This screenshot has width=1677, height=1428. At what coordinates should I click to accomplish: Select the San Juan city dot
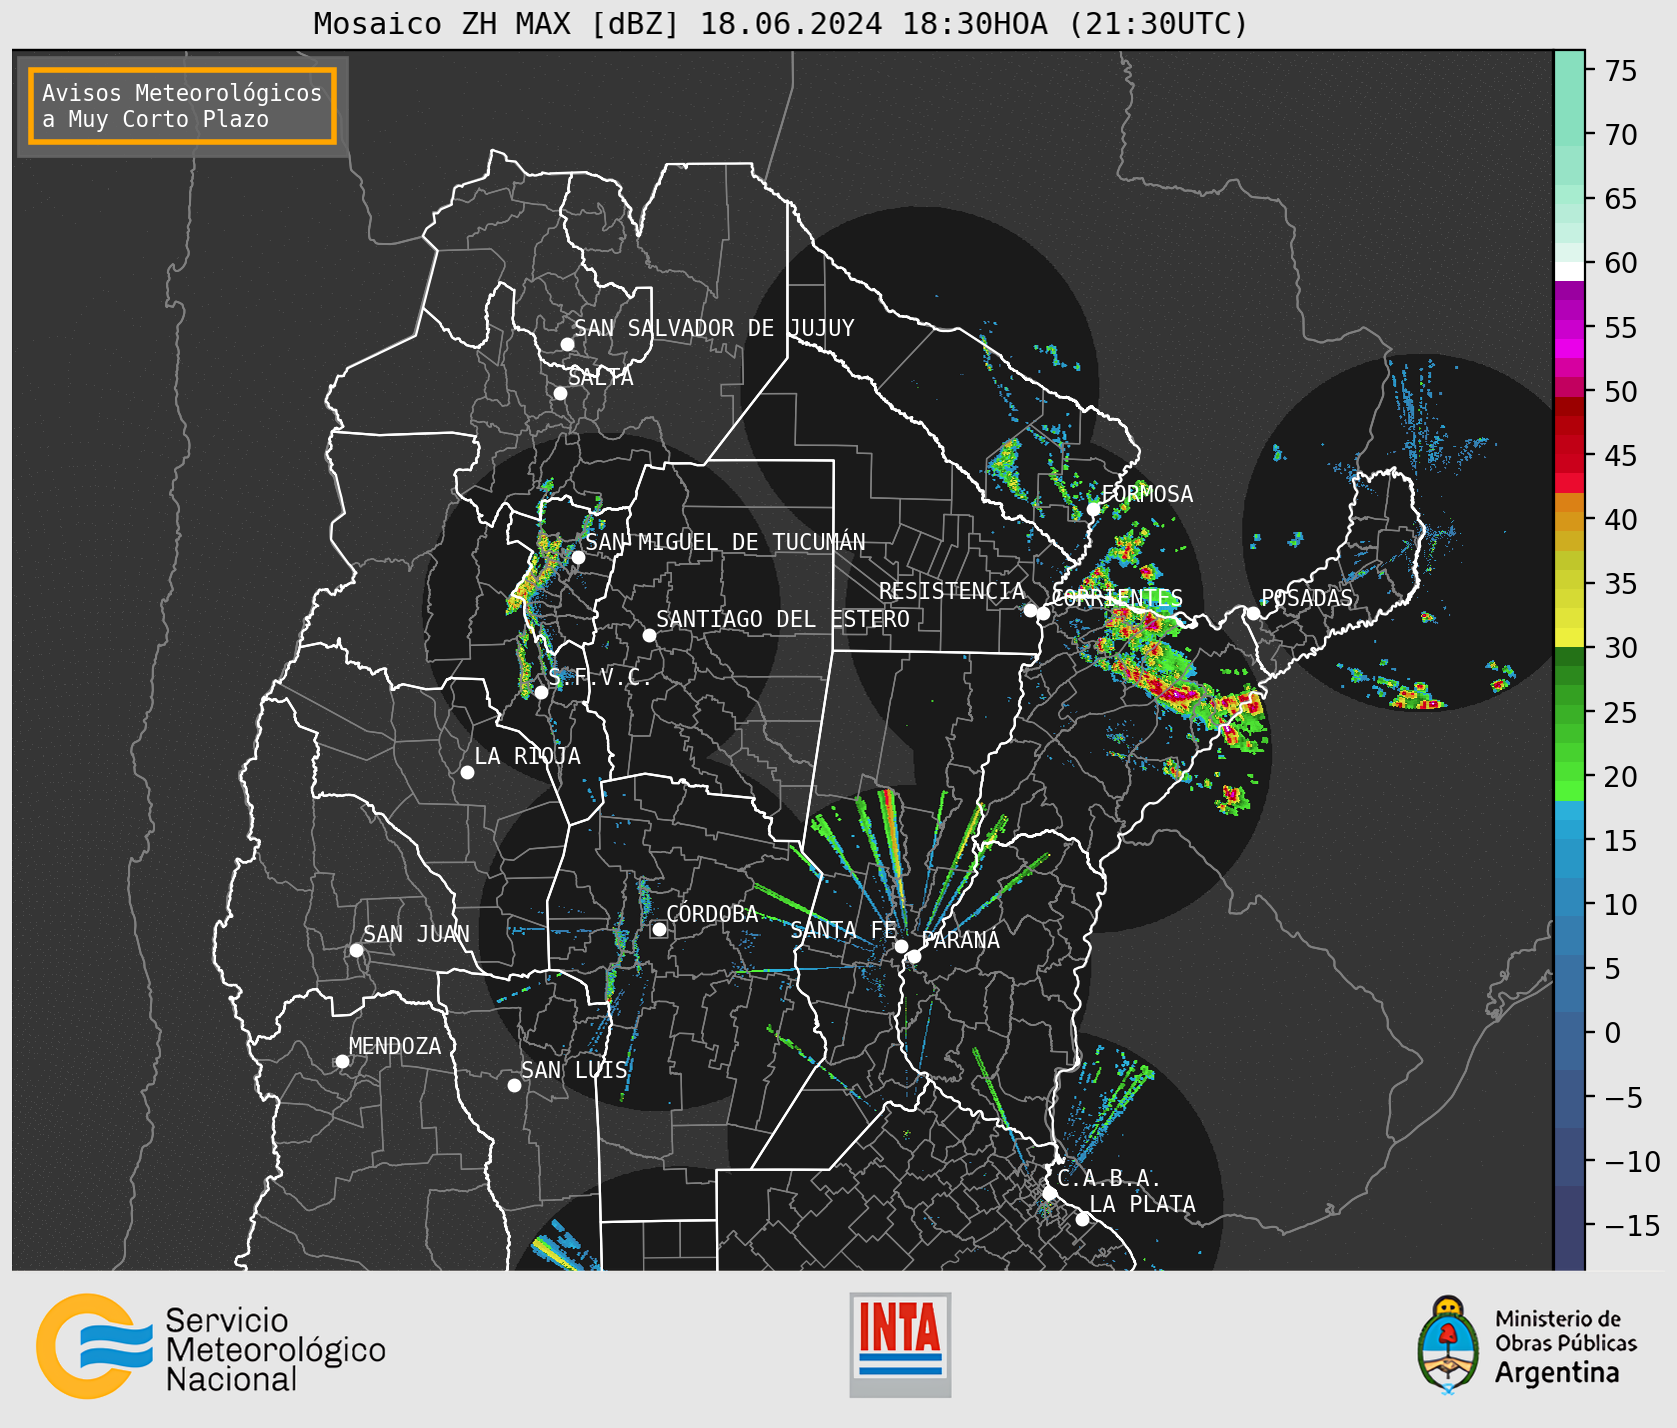(356, 950)
